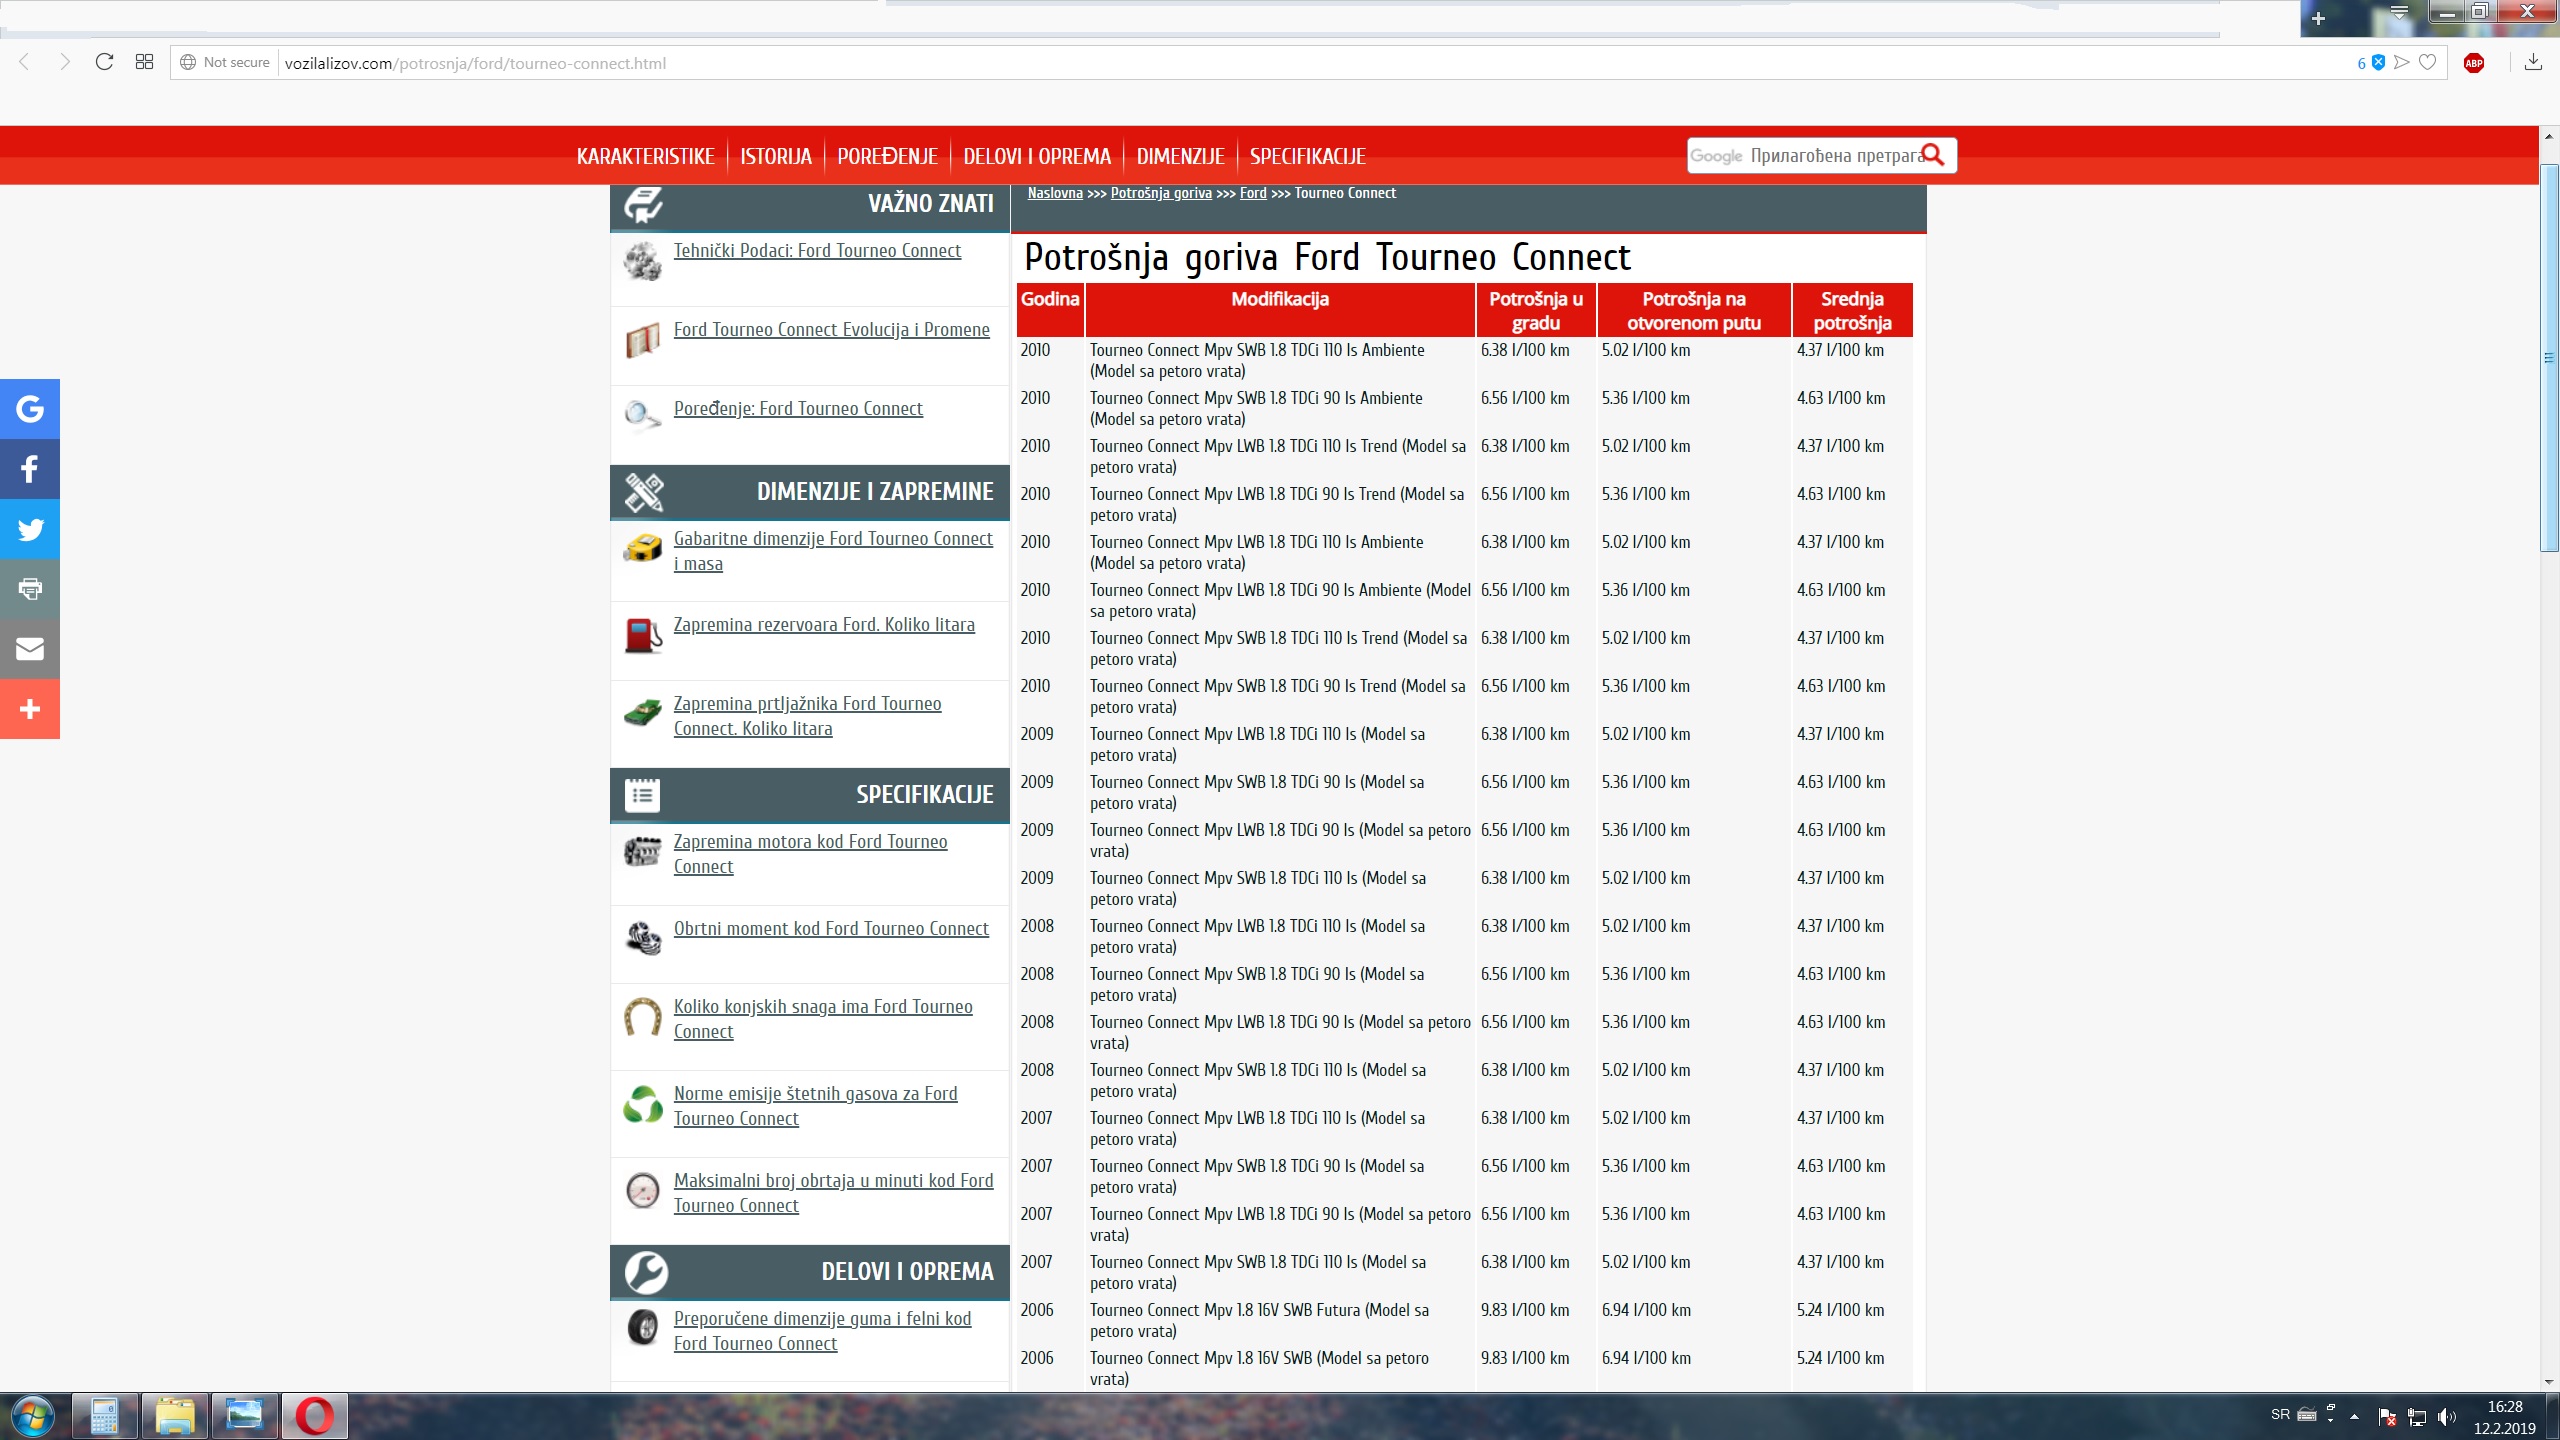
Task: Click the horseshoe icon beside Koliko konjskih snaga
Action: pyautogui.click(x=642, y=1017)
